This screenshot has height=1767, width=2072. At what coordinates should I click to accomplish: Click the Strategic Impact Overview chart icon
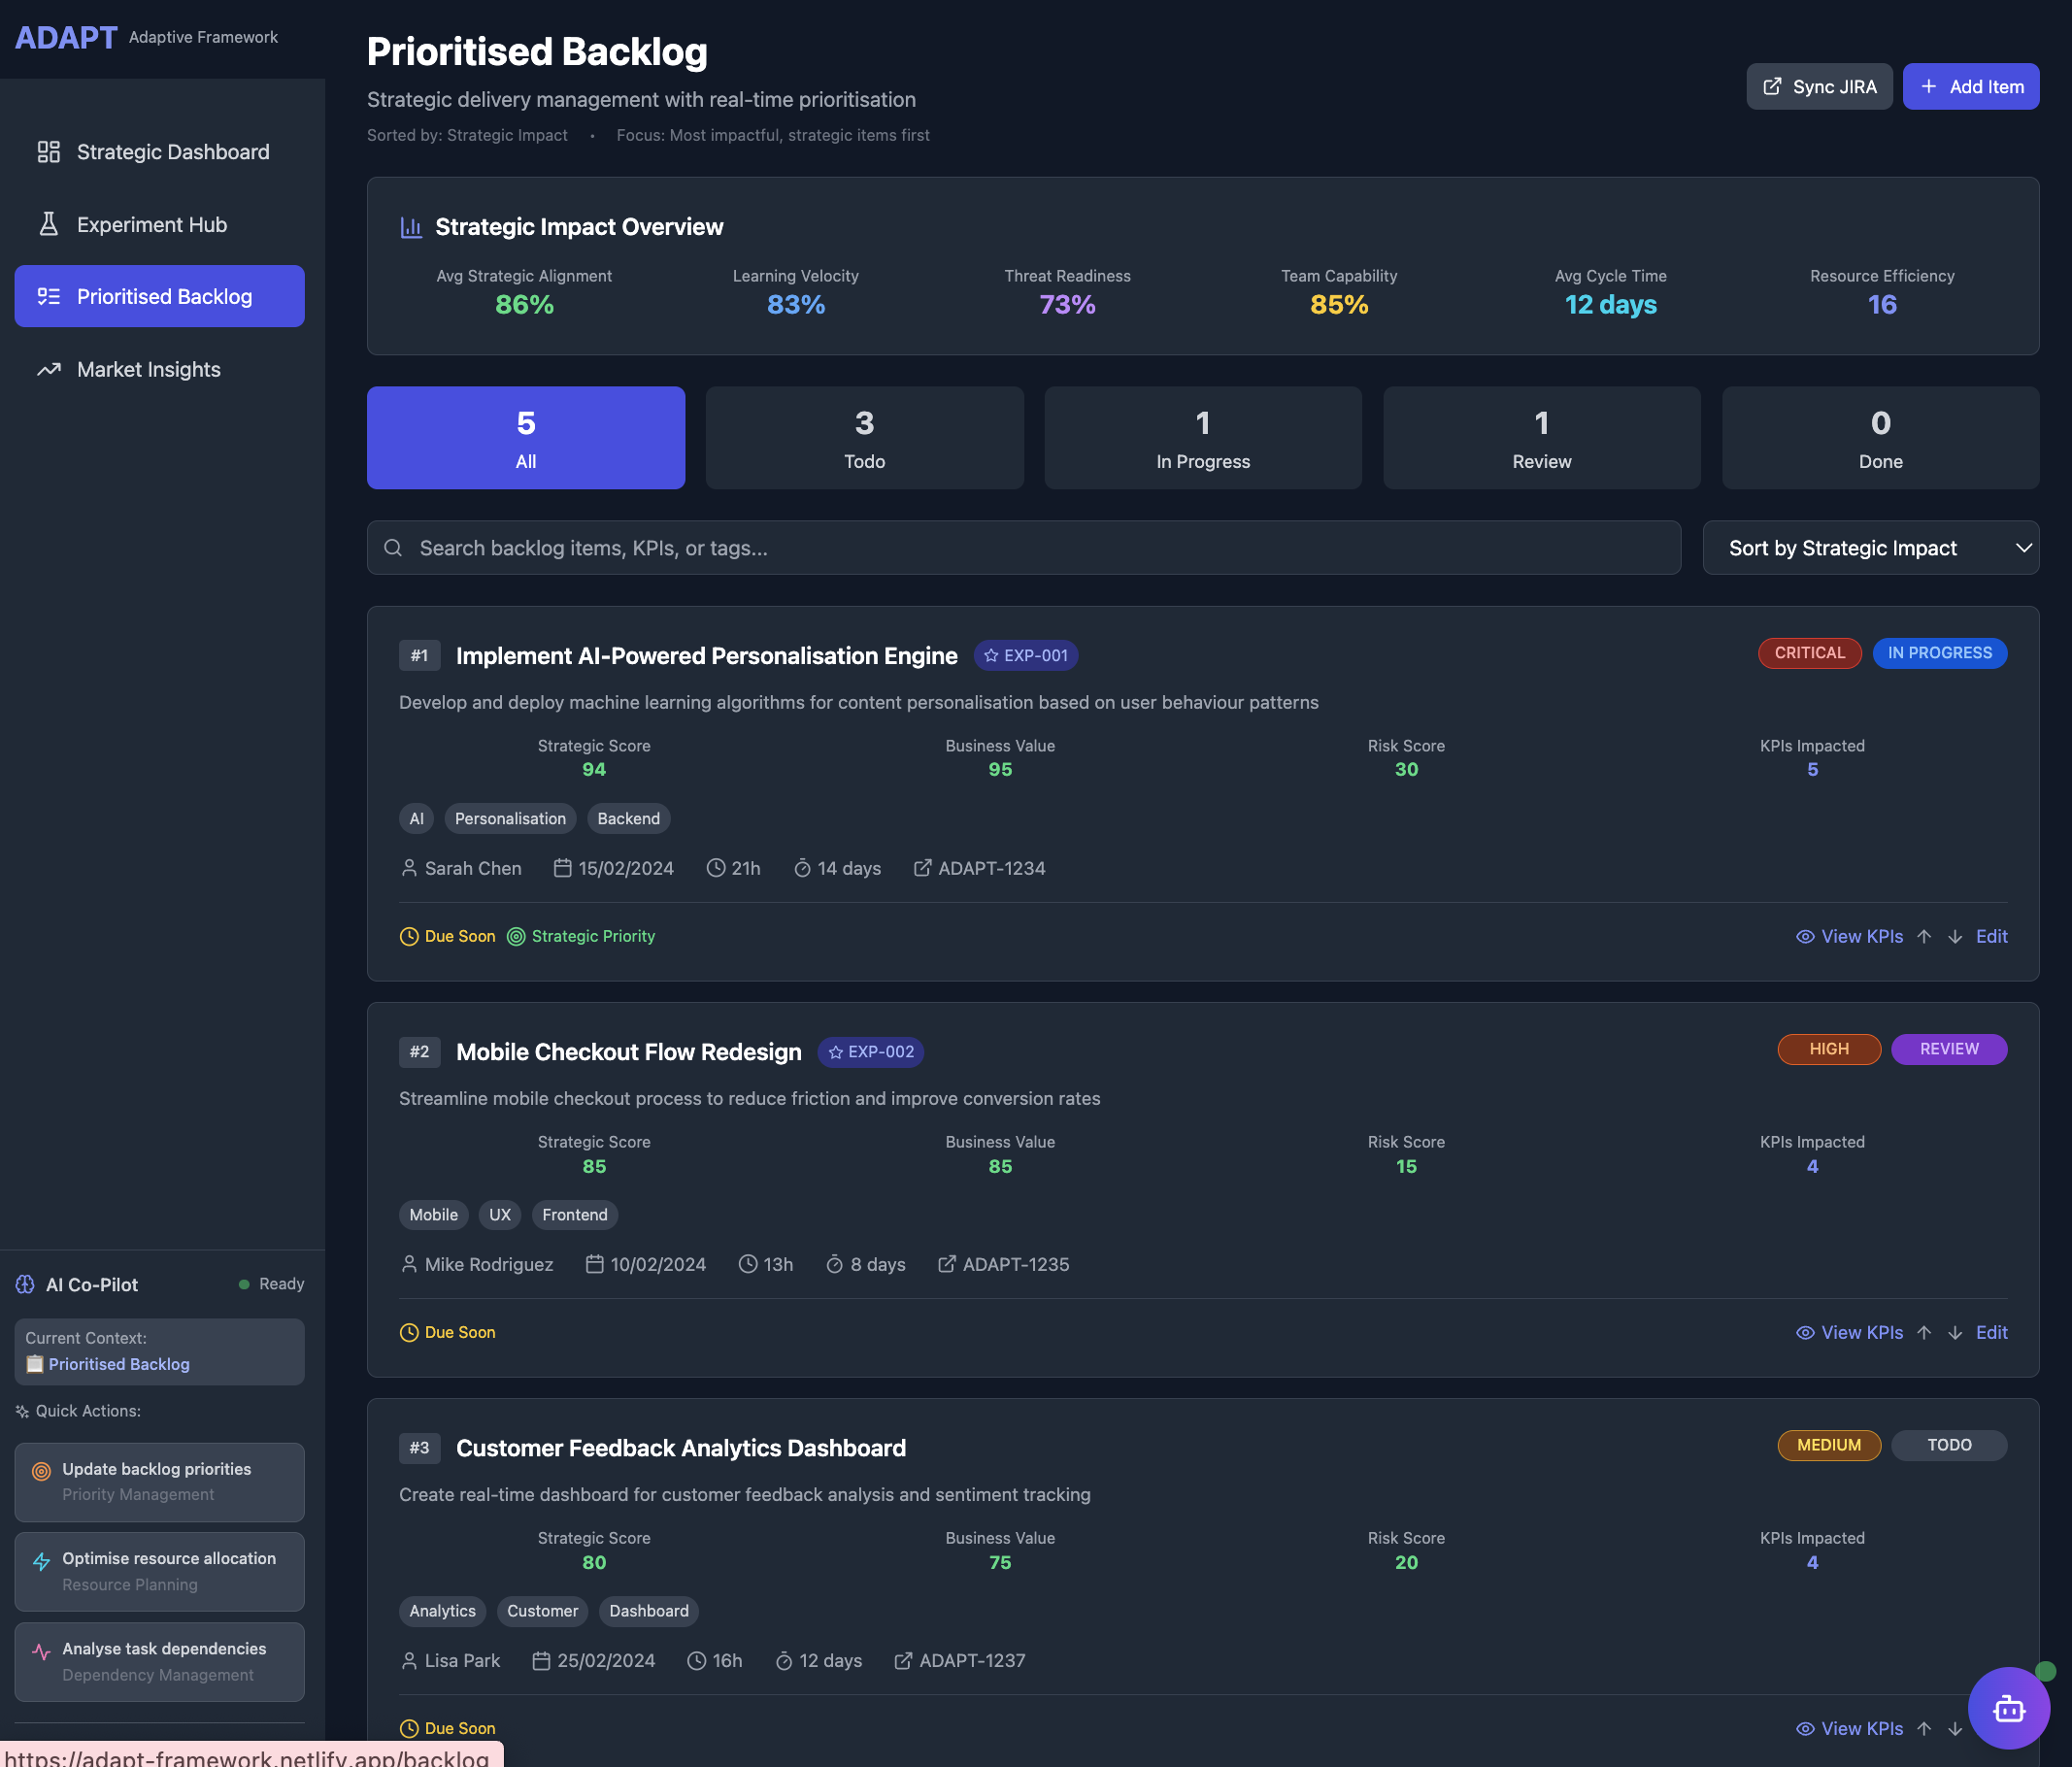click(x=411, y=227)
